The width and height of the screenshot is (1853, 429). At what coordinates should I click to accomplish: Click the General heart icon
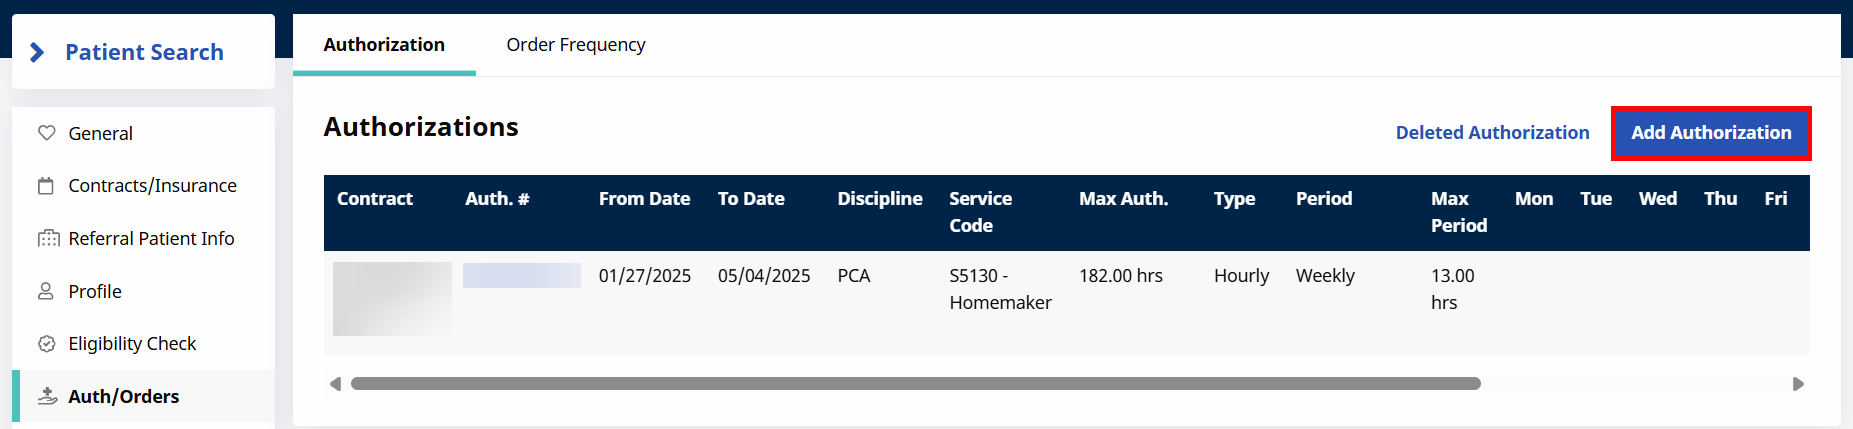click(x=46, y=133)
